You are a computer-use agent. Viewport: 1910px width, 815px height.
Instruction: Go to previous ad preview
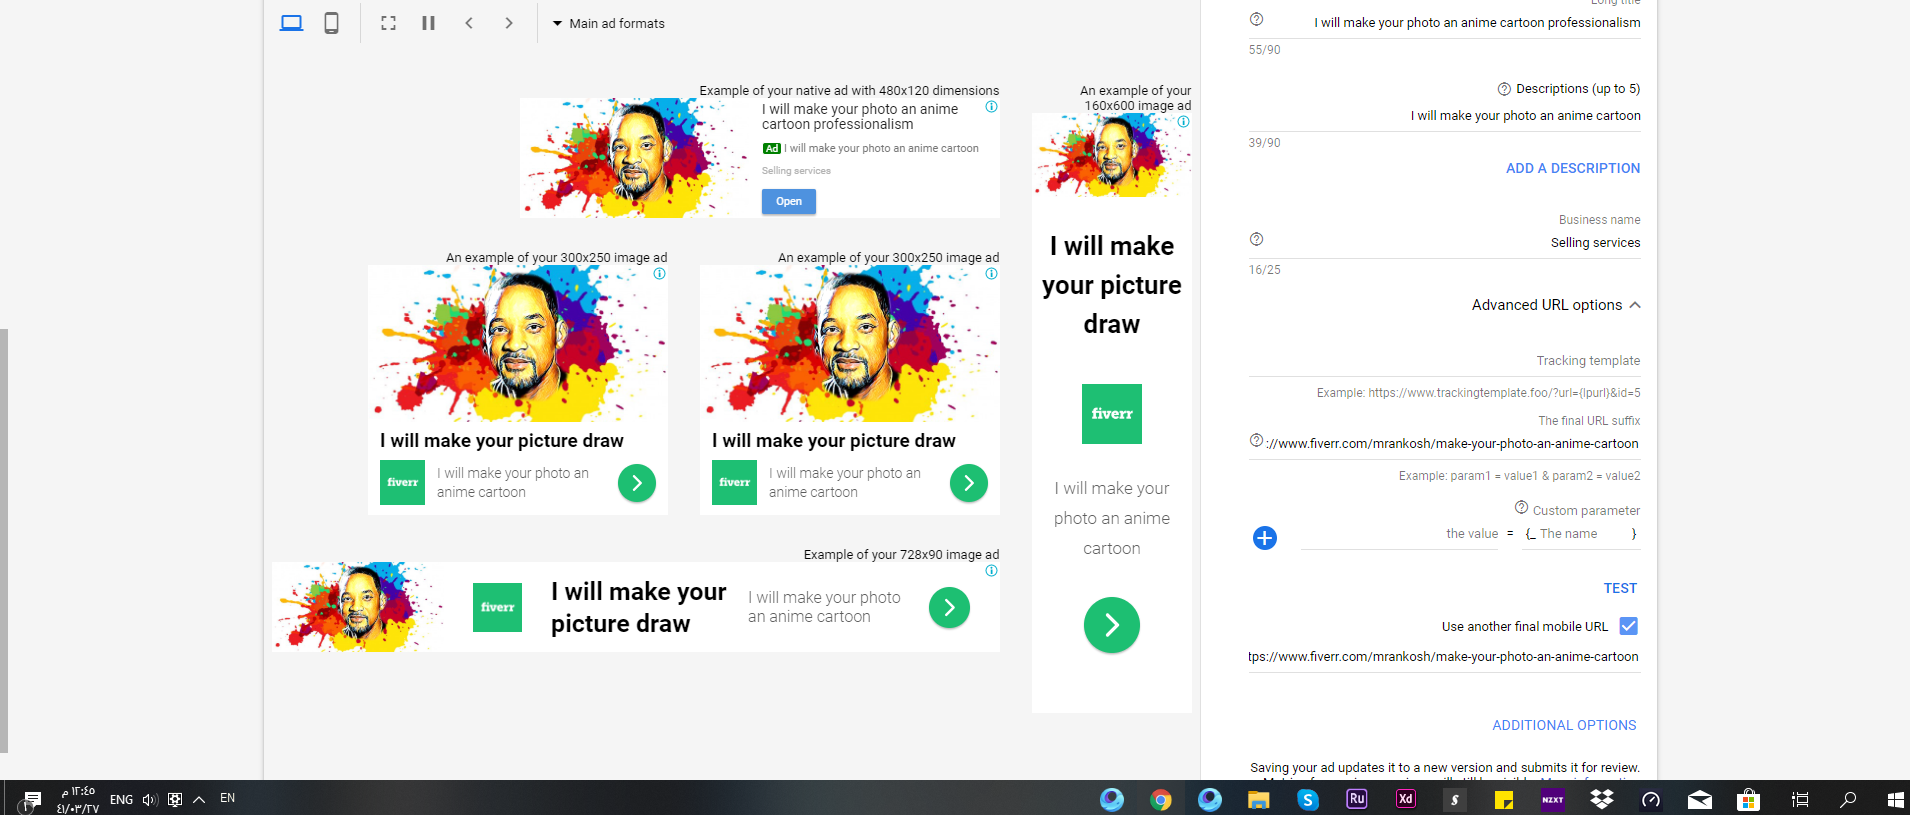pos(469,23)
